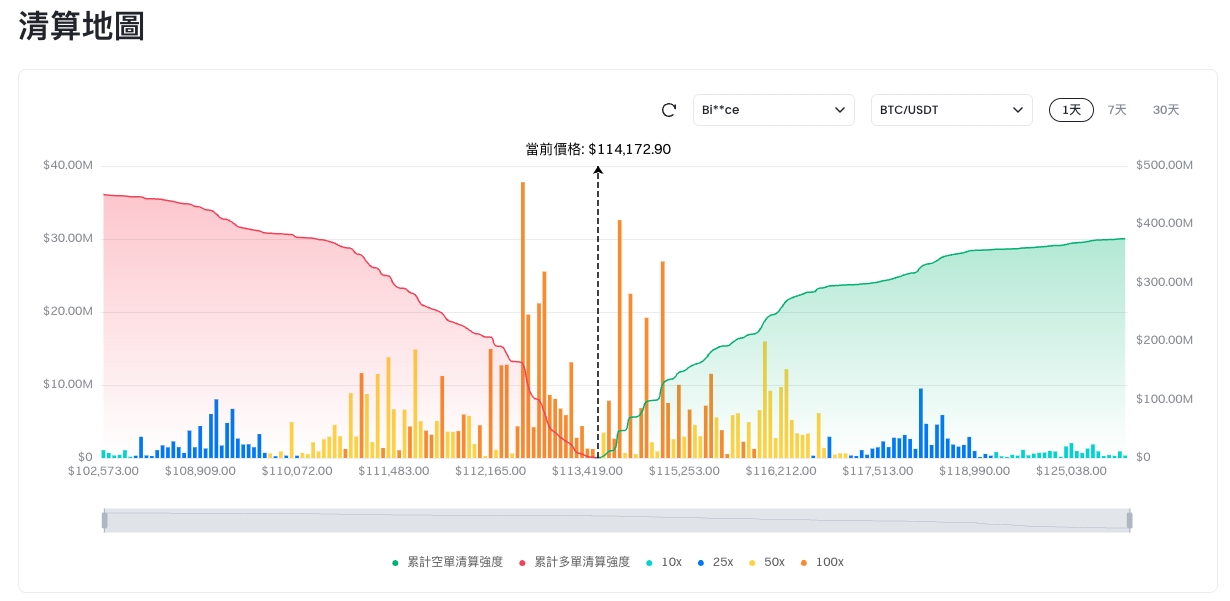This screenshot has height=601, width=1230.
Task: Open the BTC/USDT pair dropdown
Action: click(x=951, y=110)
